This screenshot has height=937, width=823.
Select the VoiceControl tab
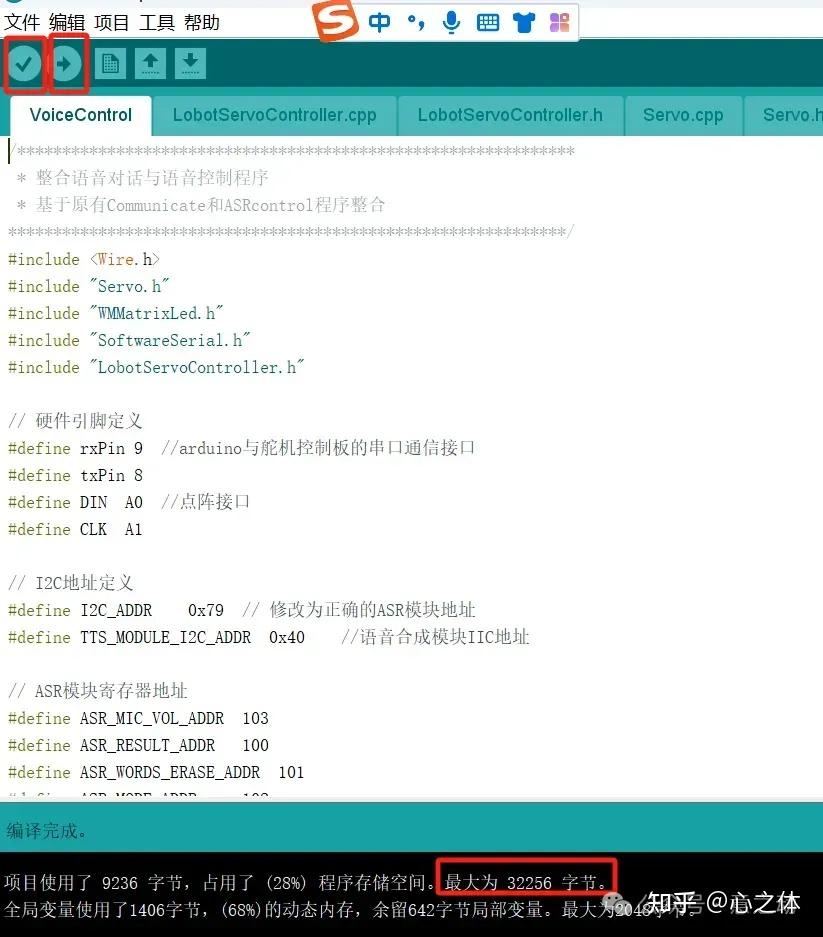[80, 115]
